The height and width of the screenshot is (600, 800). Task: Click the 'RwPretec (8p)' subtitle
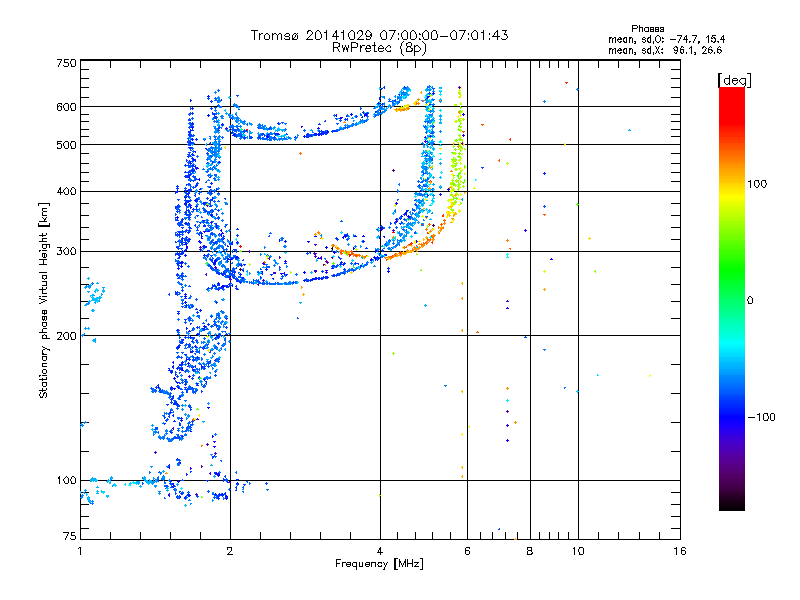379,48
